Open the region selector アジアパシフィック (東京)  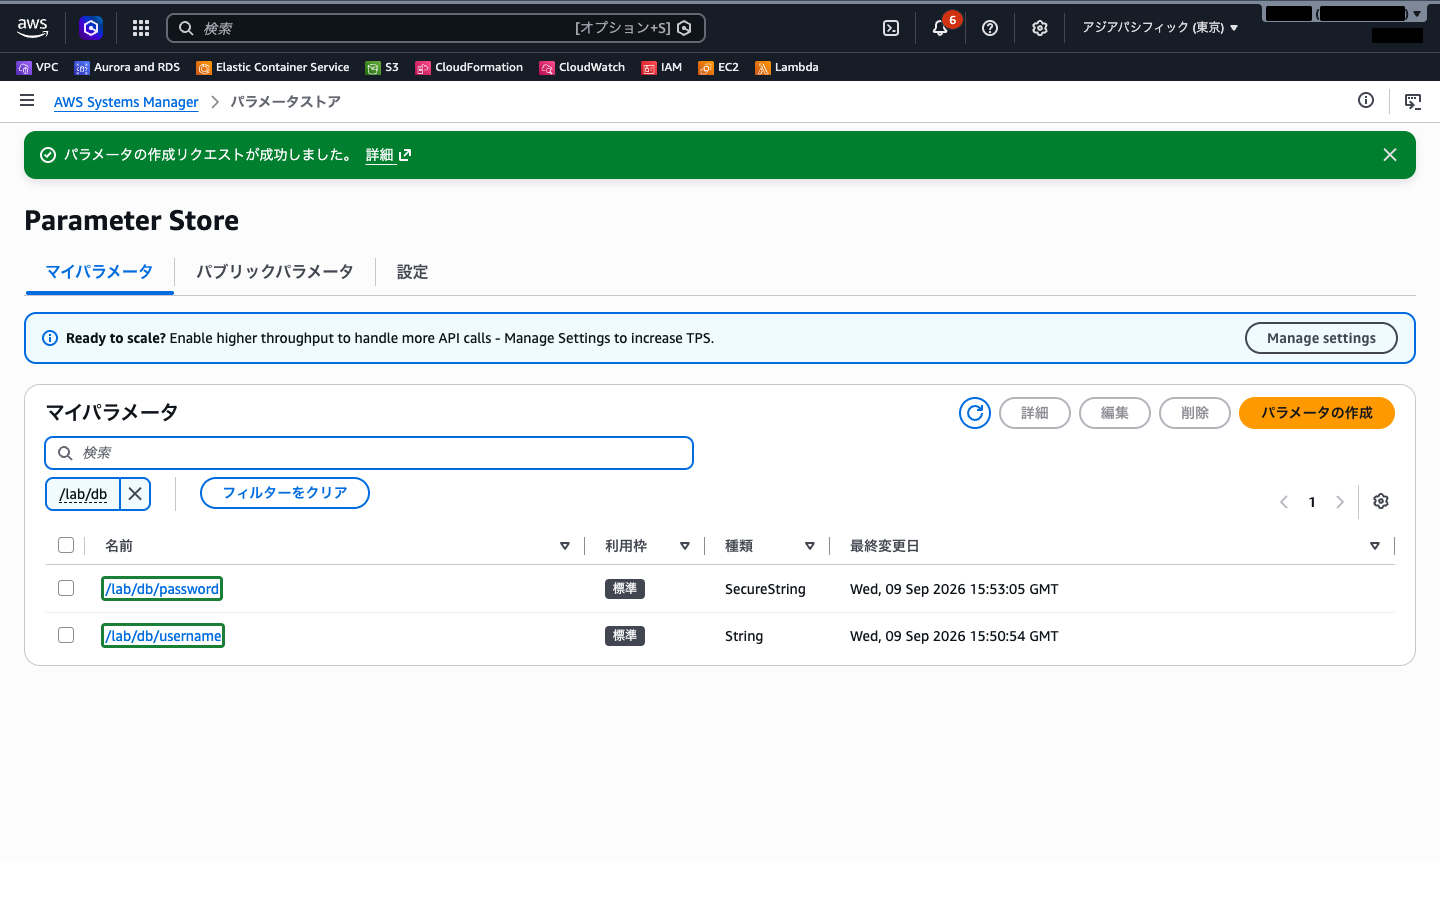(x=1160, y=28)
